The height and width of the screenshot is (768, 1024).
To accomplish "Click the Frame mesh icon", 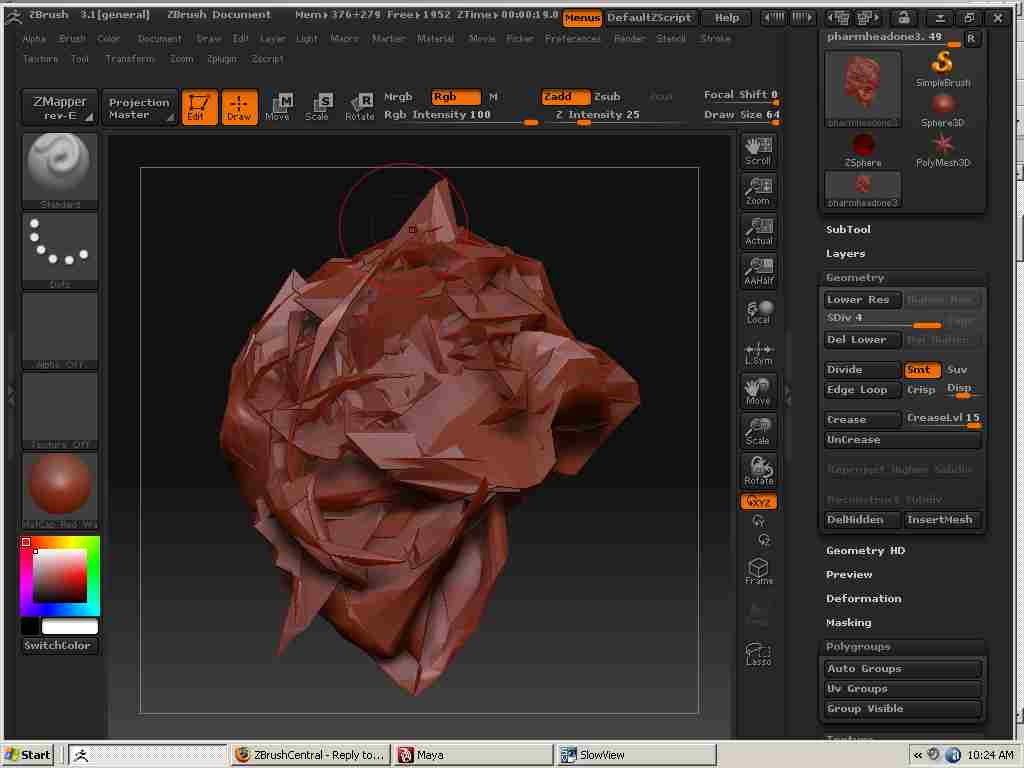I will (758, 571).
